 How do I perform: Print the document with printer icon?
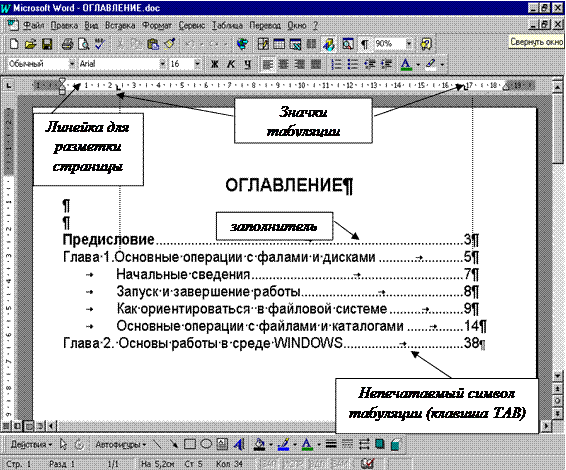[x=68, y=44]
